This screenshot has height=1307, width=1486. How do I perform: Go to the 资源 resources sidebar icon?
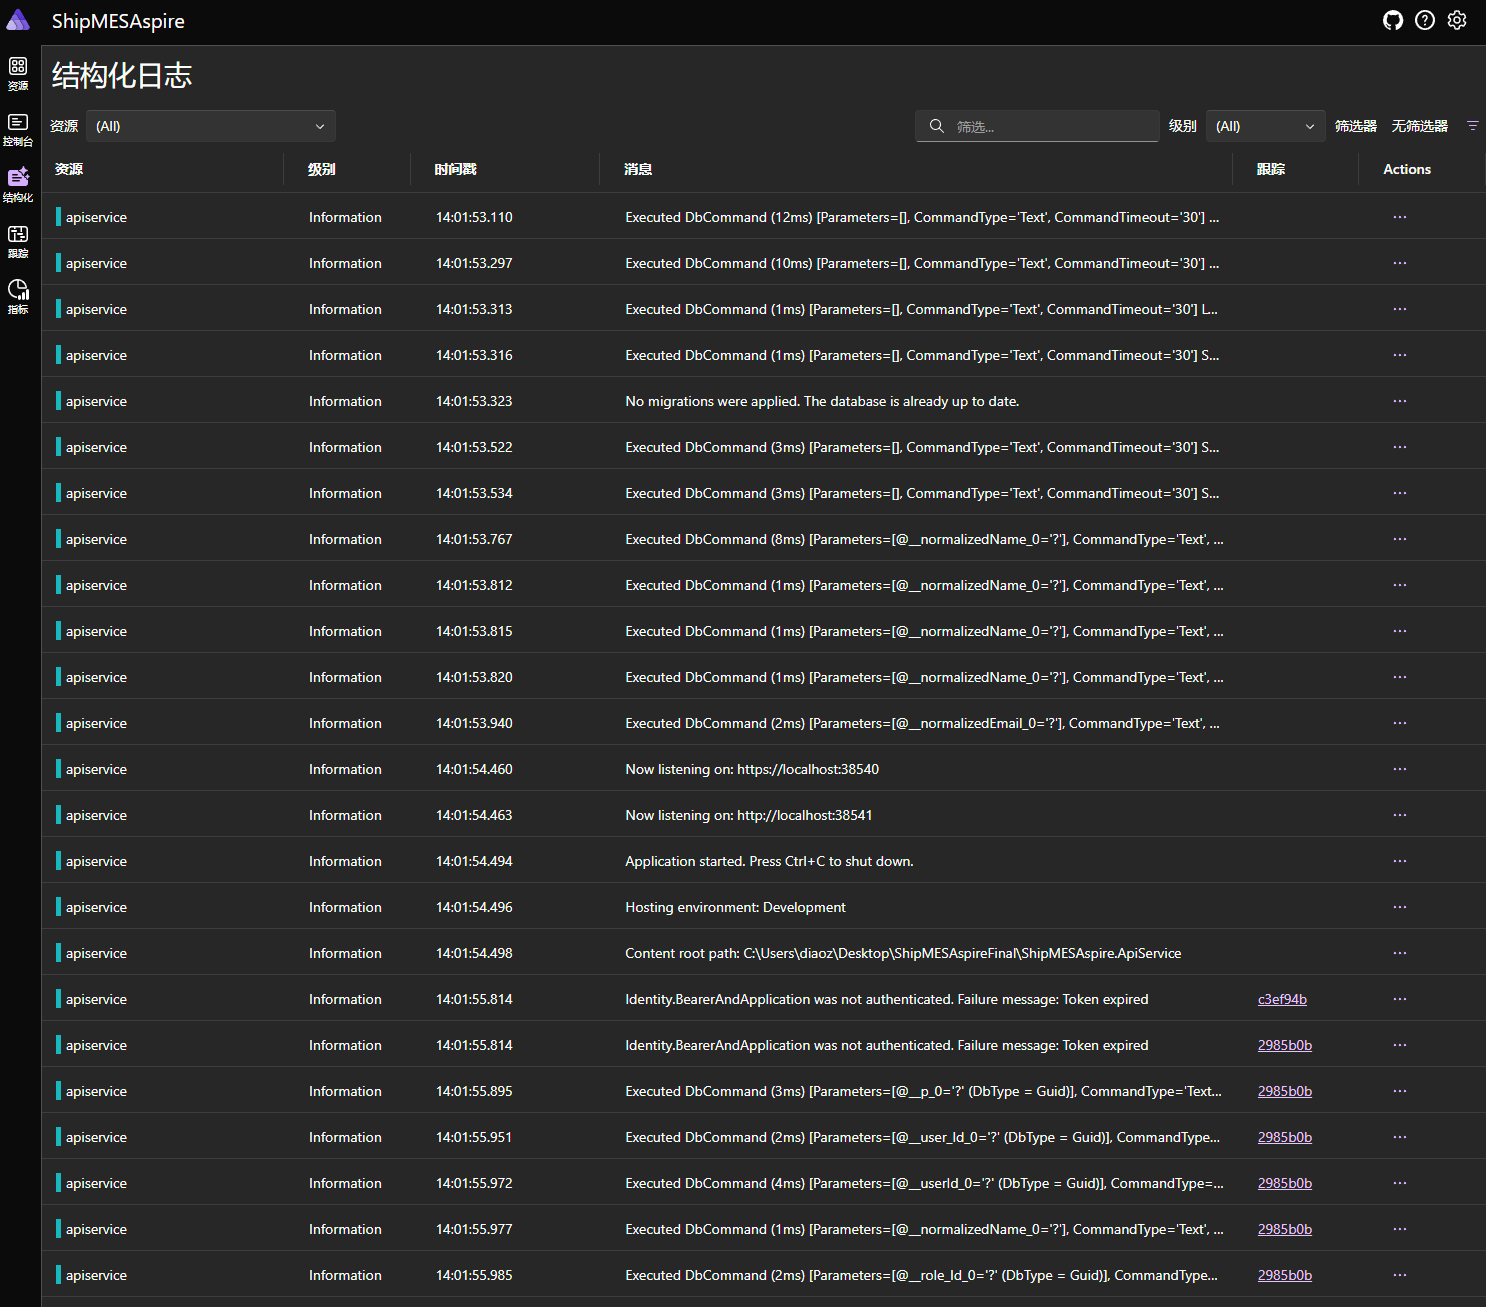[x=18, y=72]
